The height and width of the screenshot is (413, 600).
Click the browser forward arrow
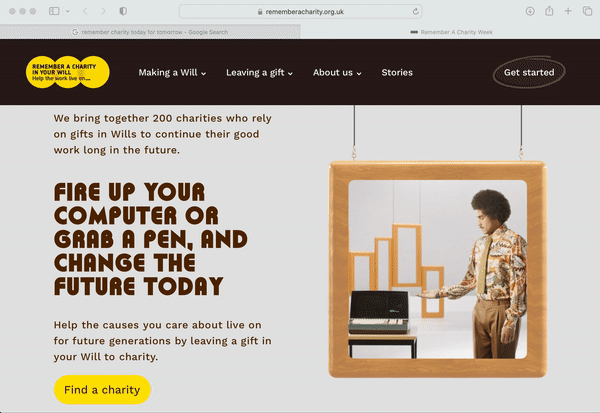coord(103,11)
